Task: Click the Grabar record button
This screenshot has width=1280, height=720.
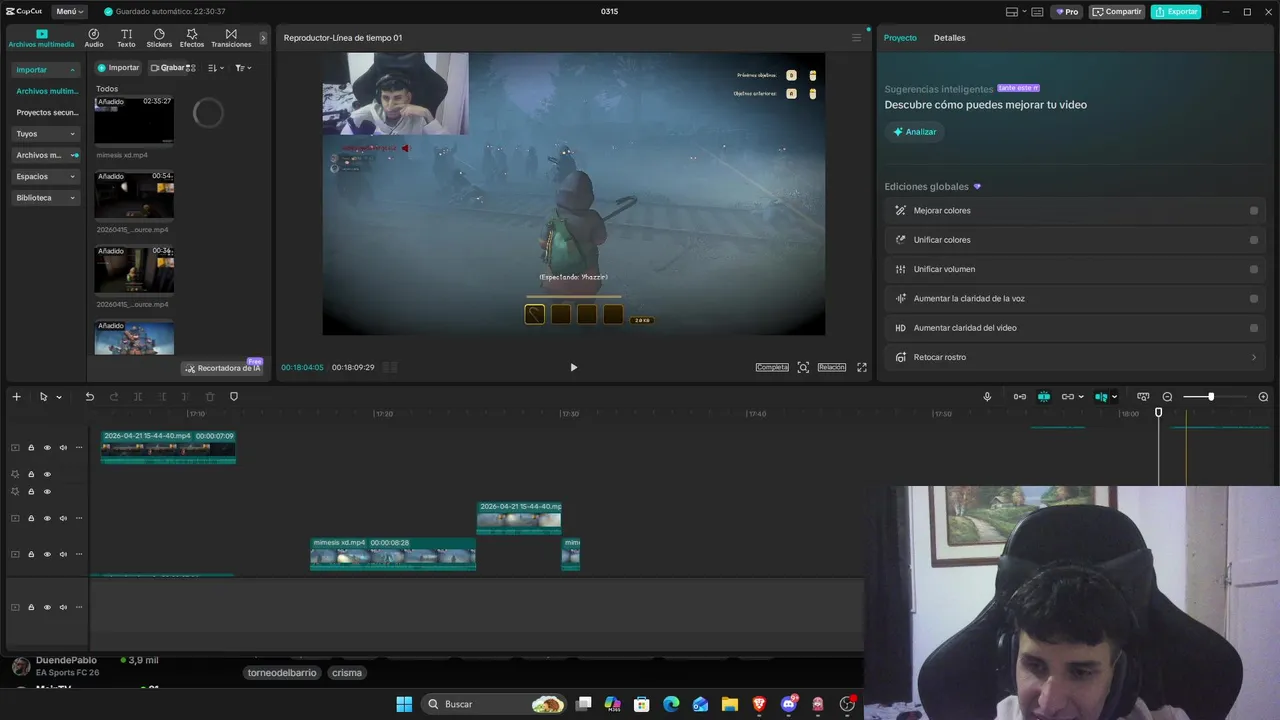Action: click(x=167, y=68)
